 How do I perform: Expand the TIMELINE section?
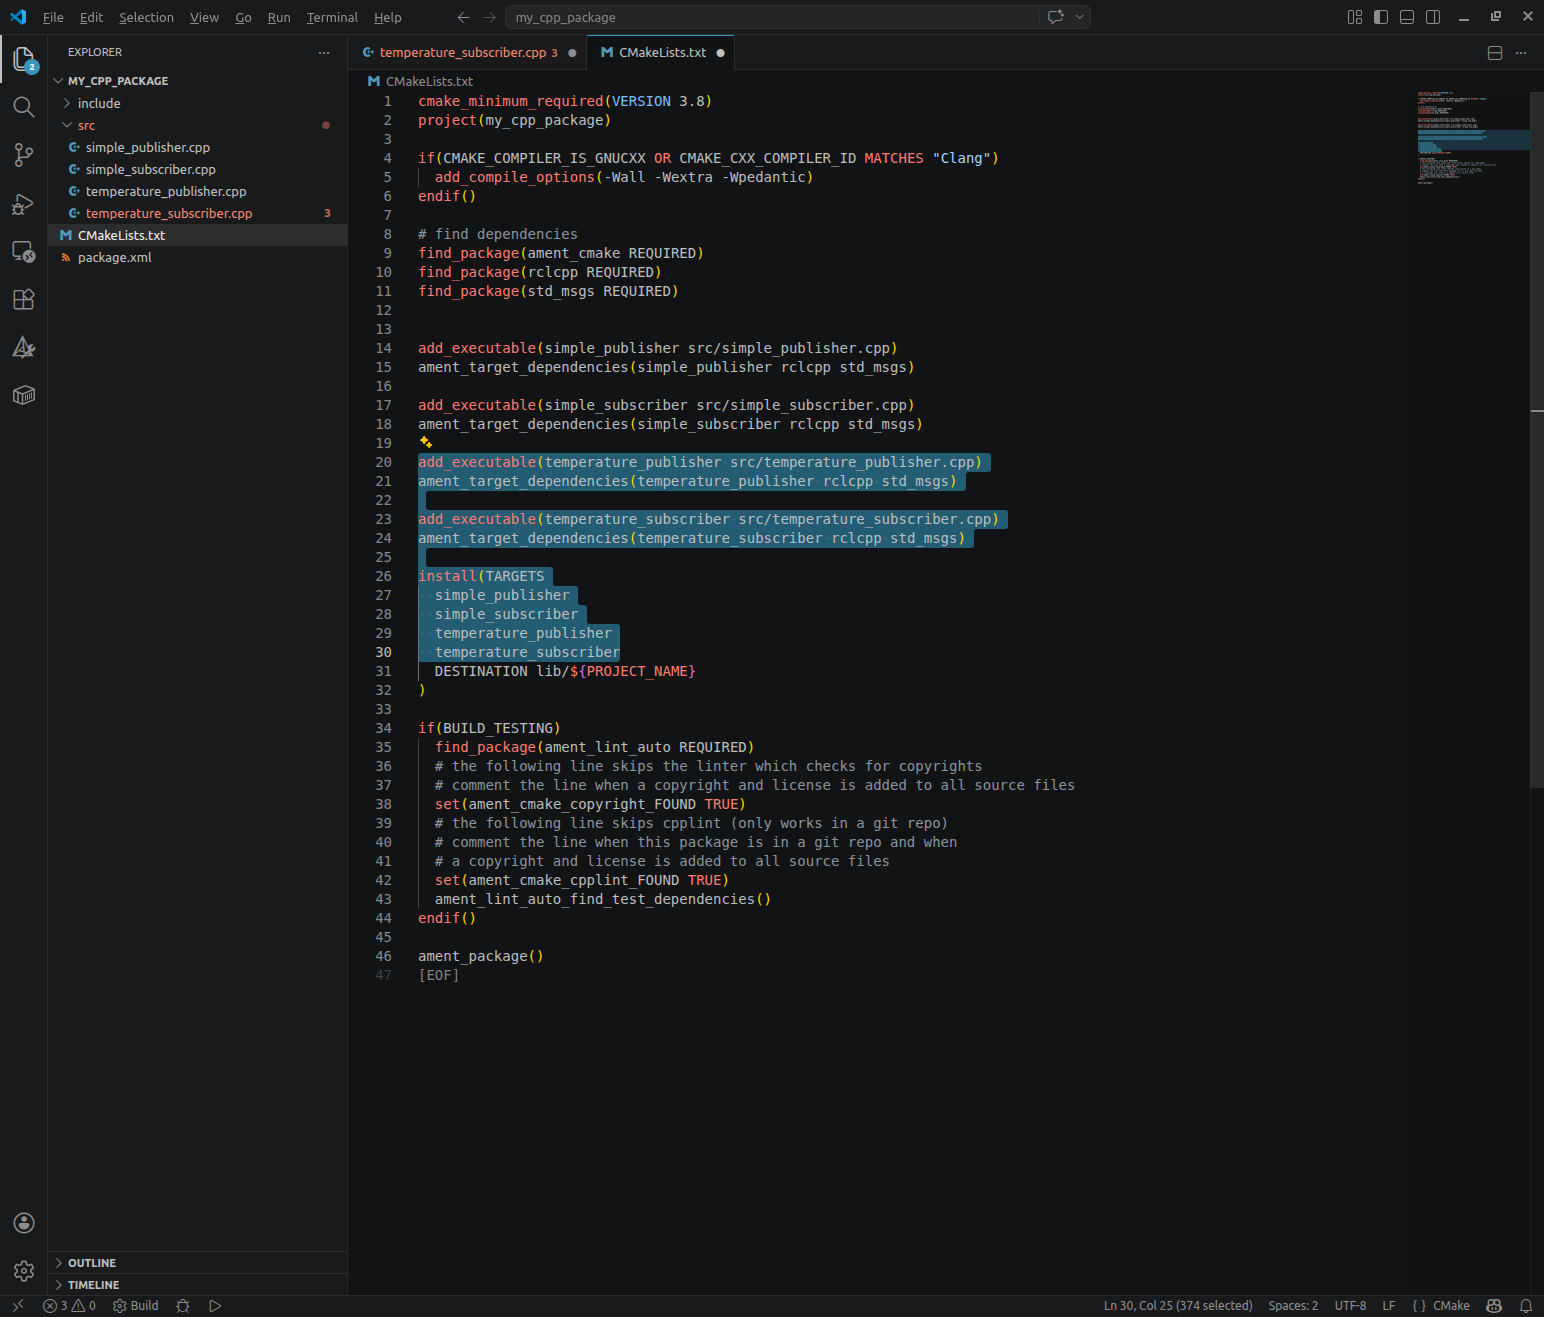tap(197, 1285)
